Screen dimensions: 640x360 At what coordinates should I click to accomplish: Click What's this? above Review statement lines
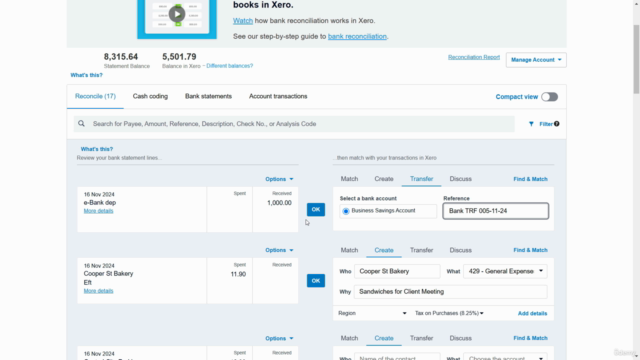coord(97,149)
